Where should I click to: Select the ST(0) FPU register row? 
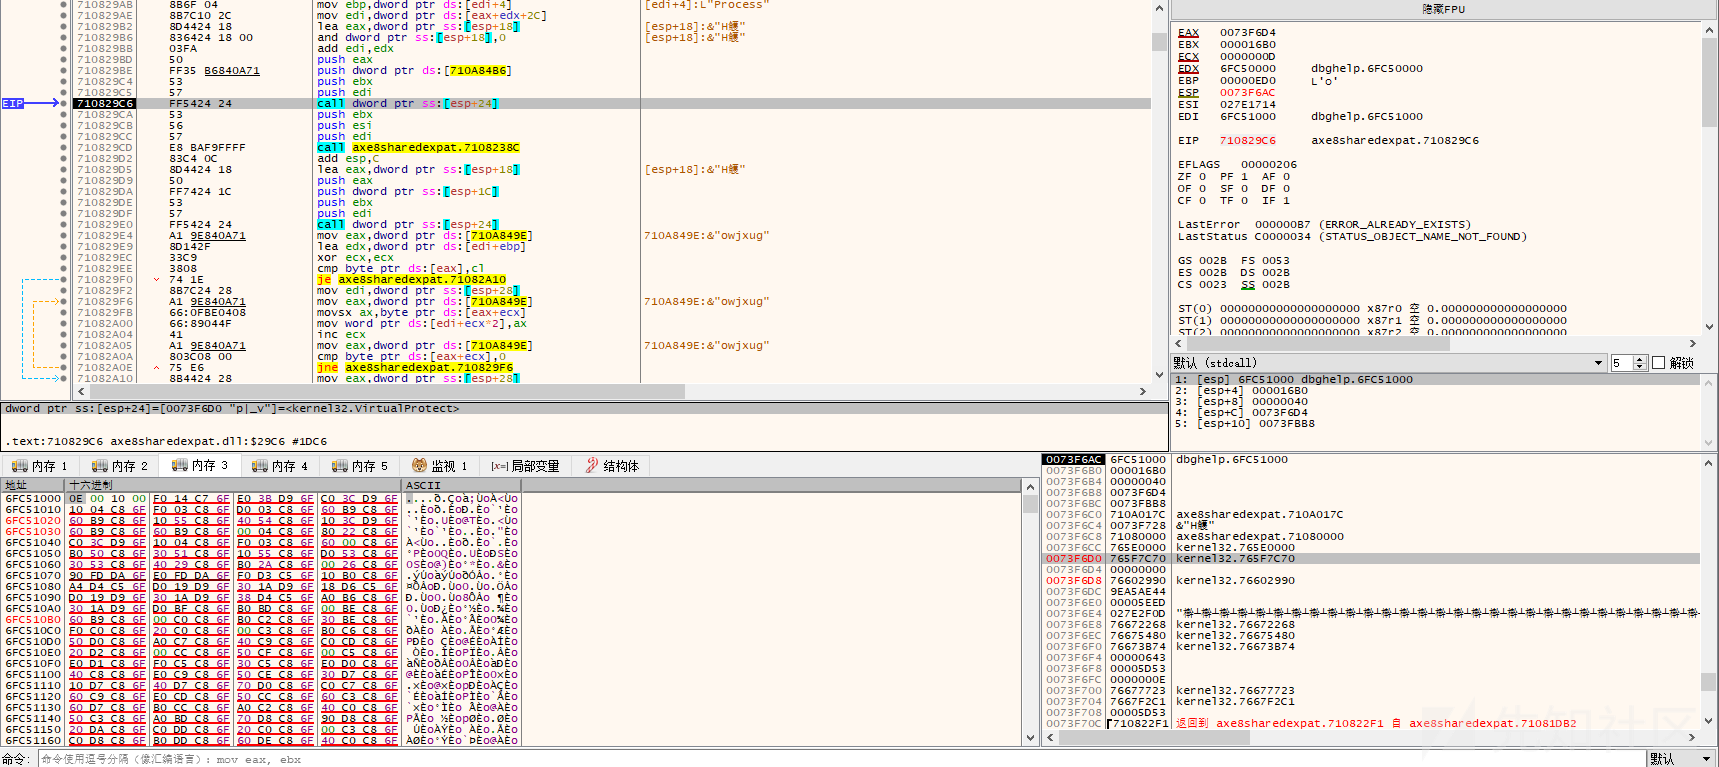pos(1372,309)
